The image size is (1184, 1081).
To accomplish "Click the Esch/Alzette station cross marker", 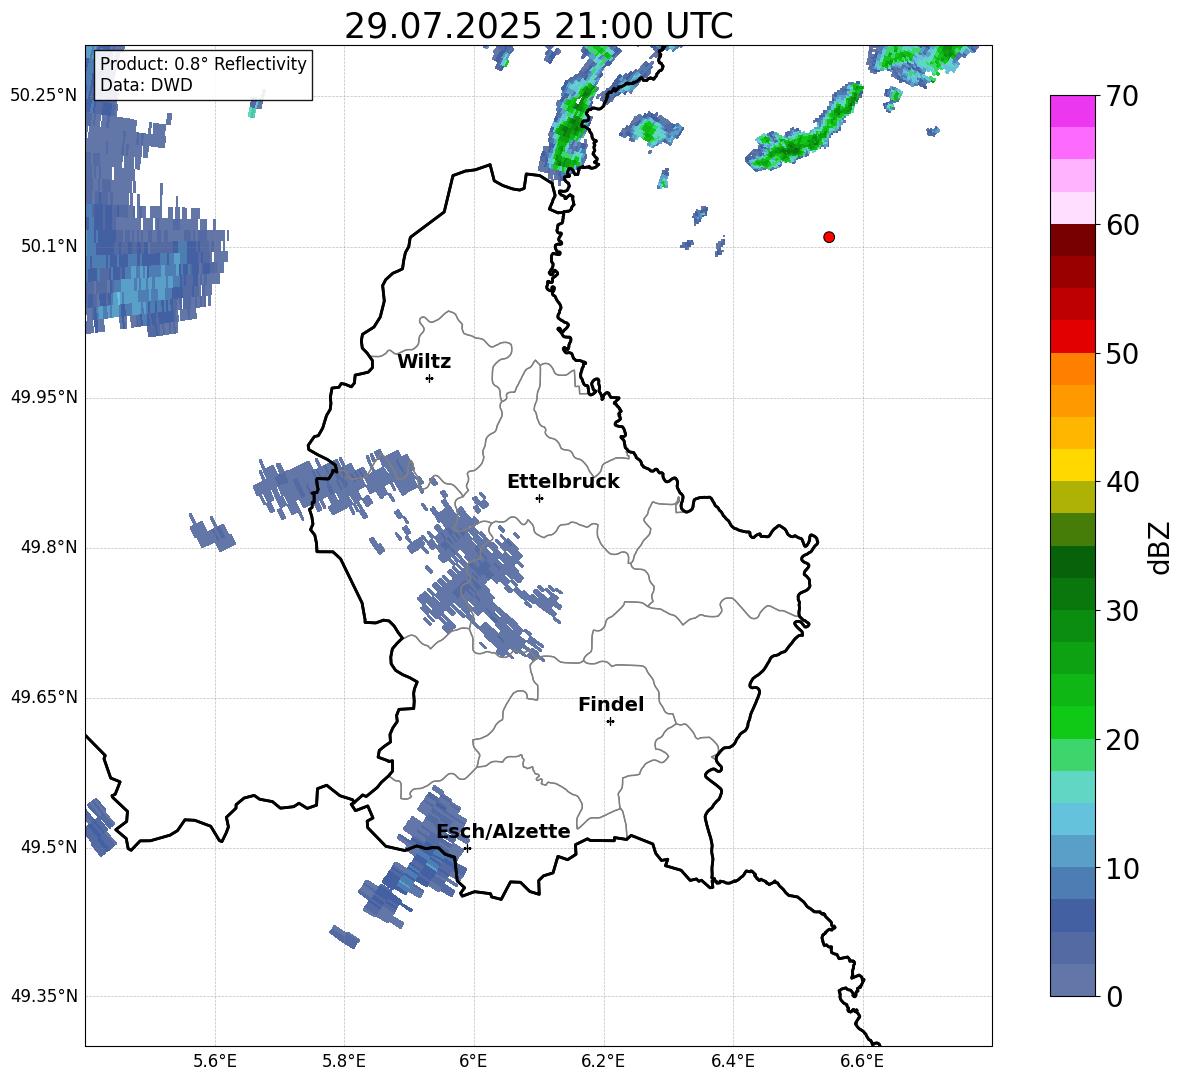I will [x=467, y=848].
